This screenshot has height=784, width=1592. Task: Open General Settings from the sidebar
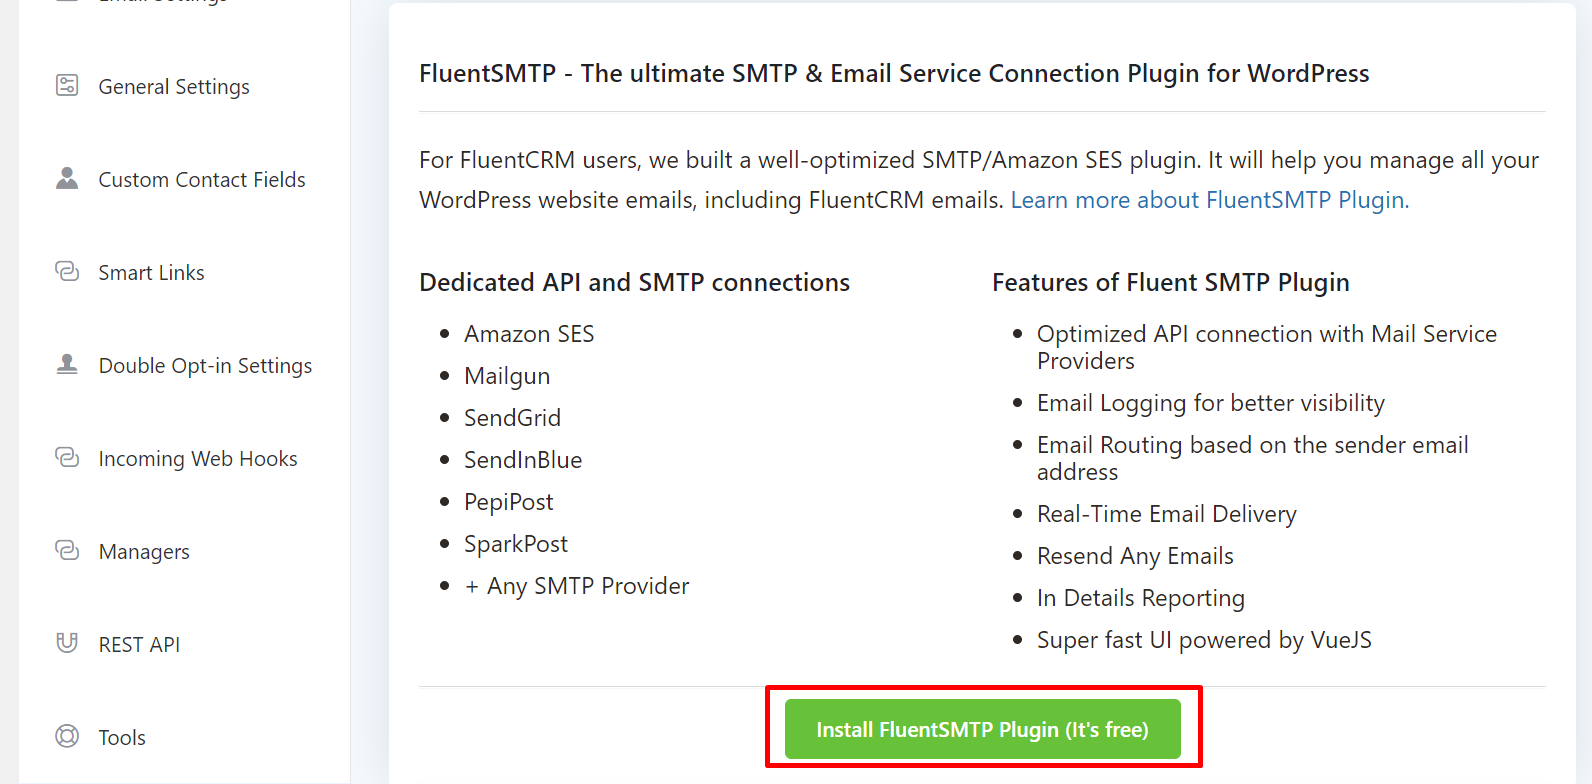tap(173, 86)
